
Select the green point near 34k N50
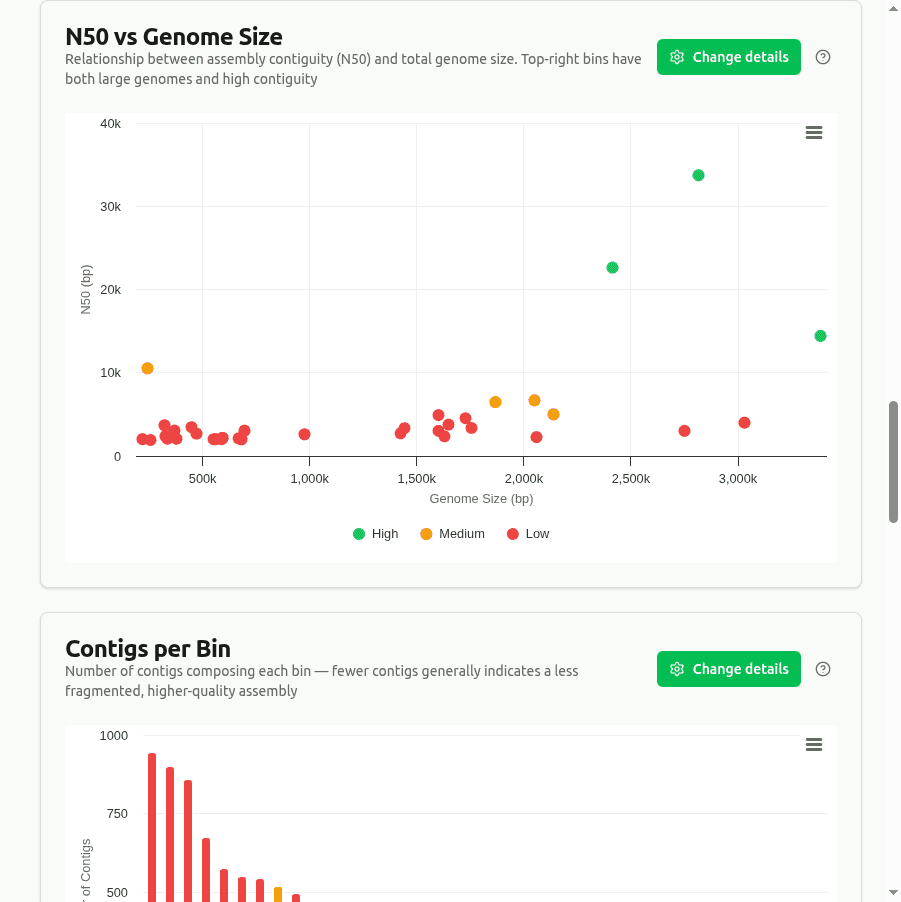[697, 175]
